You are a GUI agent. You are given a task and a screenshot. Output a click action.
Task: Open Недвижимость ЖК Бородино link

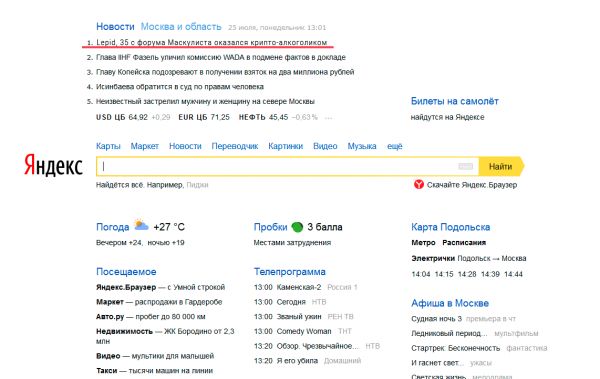(165, 336)
